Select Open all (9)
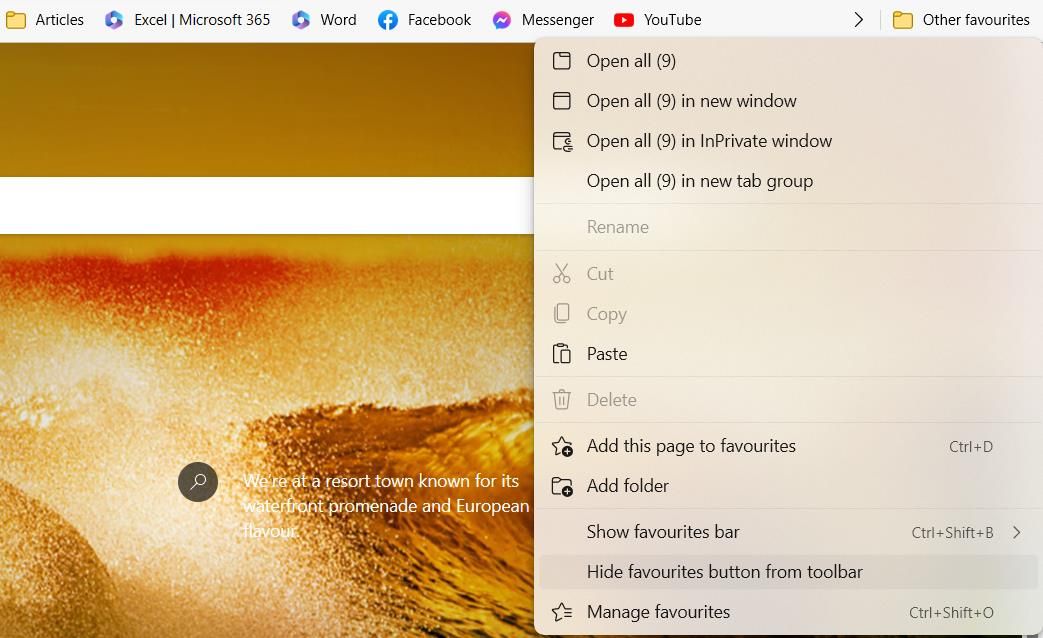Viewport: 1043px width, 638px height. pyautogui.click(x=631, y=60)
